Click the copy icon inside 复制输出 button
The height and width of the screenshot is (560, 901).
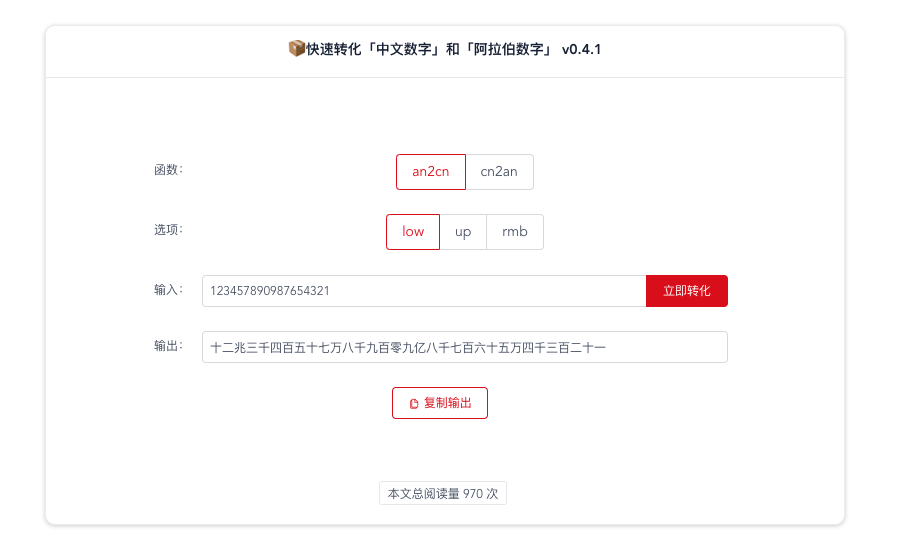[414, 403]
